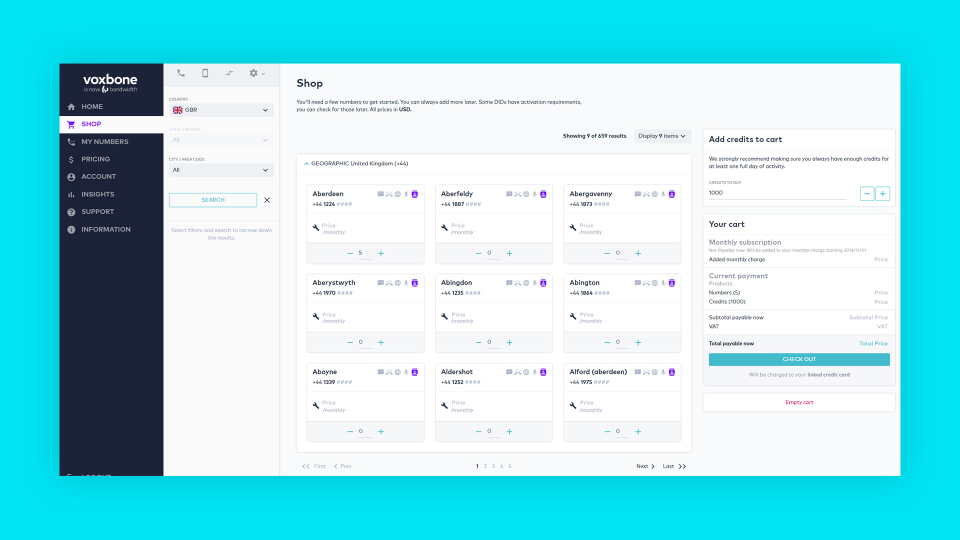Click the Aldershot message icon

point(509,372)
